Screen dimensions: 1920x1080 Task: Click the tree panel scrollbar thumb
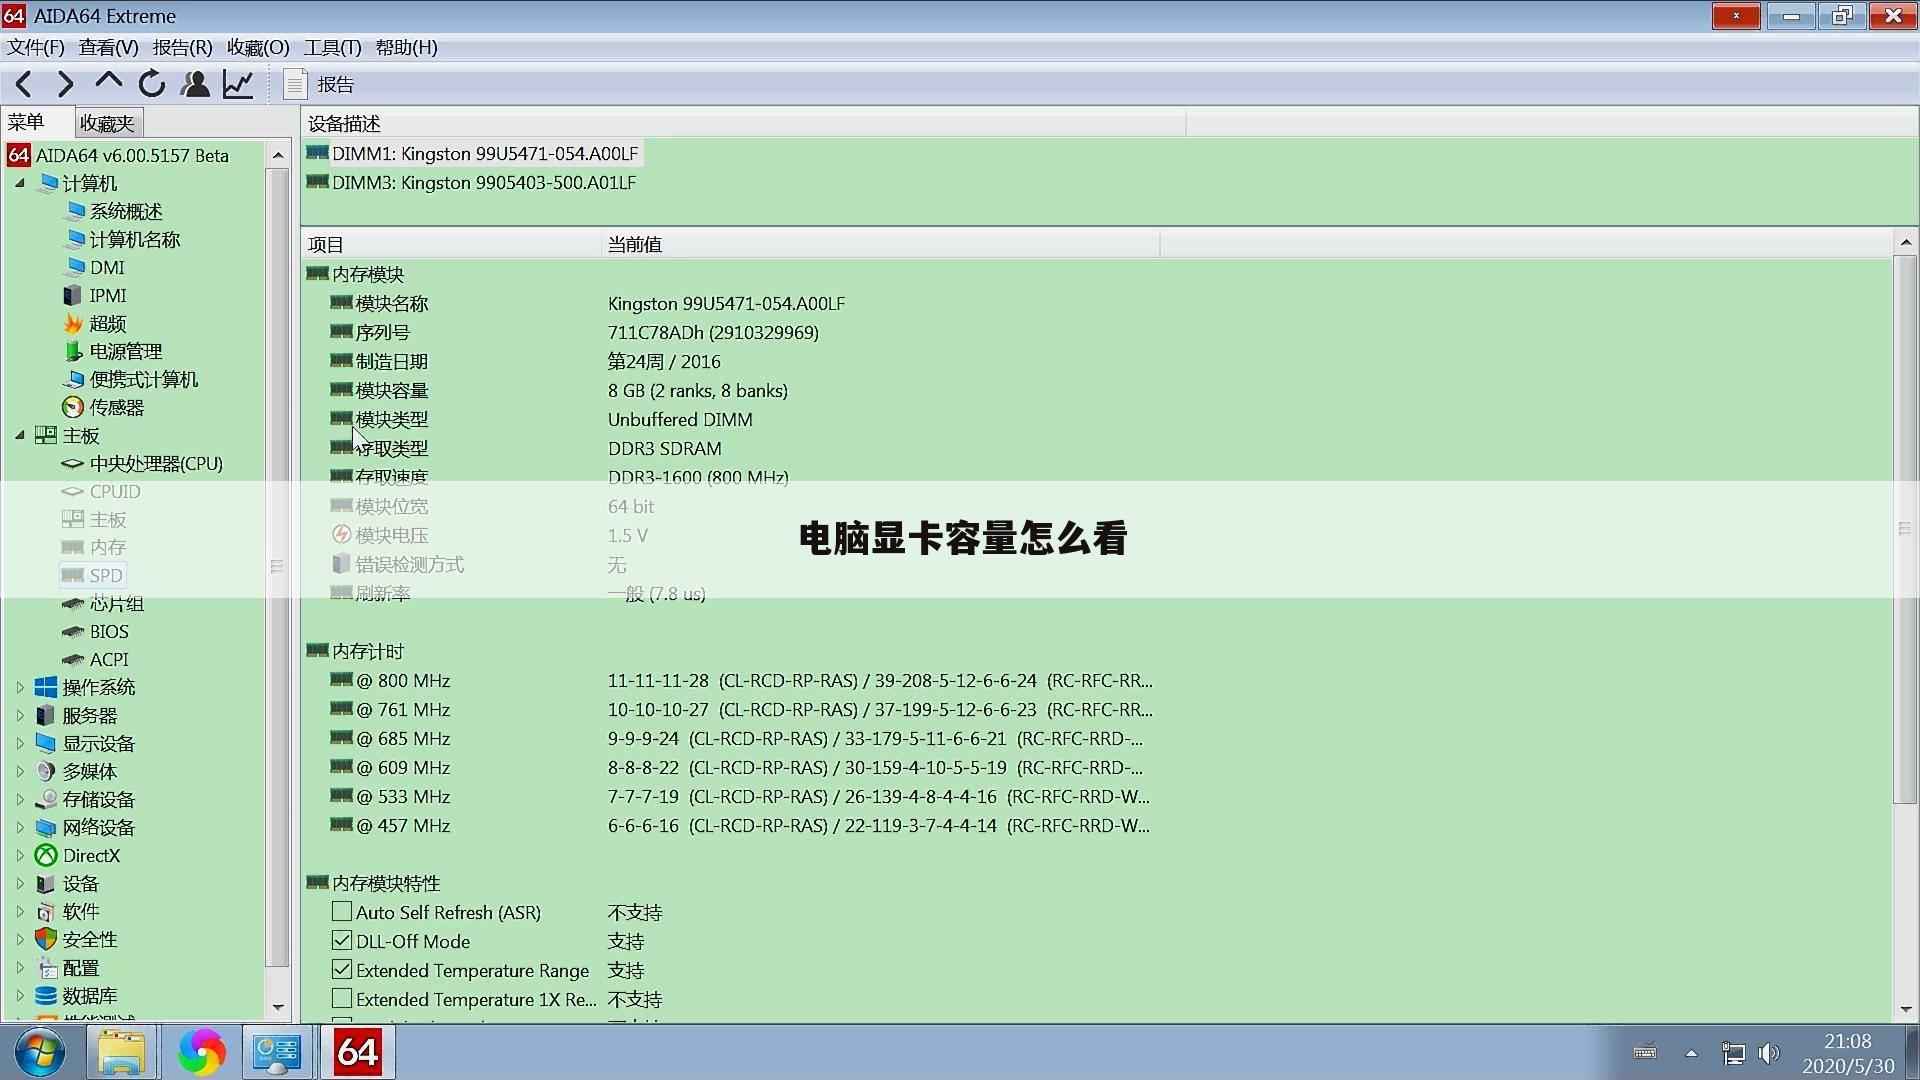277,567
